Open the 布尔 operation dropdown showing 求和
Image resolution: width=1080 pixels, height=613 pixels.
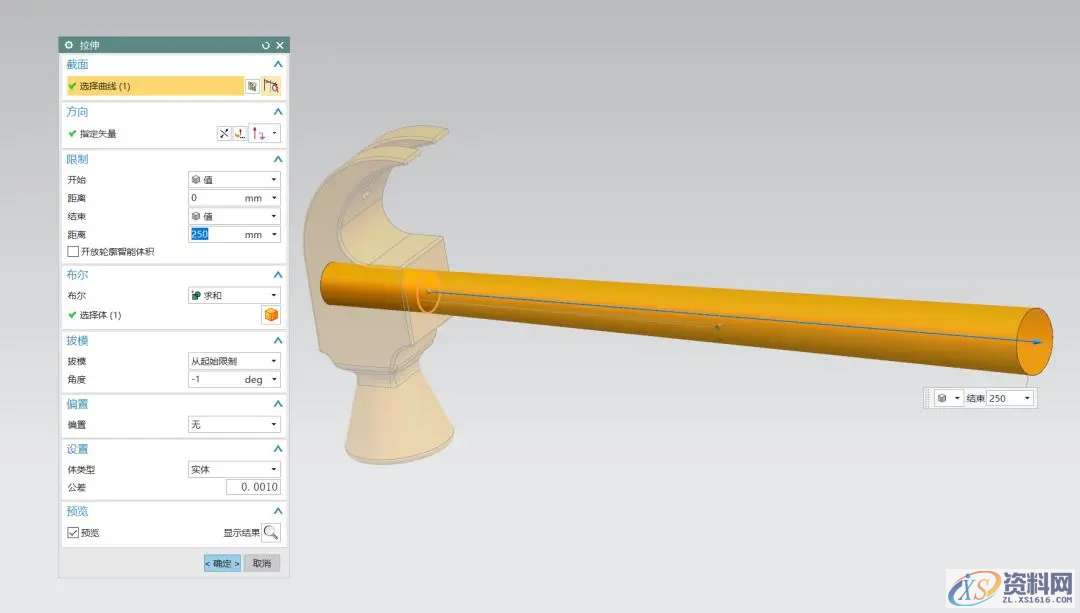[x=234, y=296]
